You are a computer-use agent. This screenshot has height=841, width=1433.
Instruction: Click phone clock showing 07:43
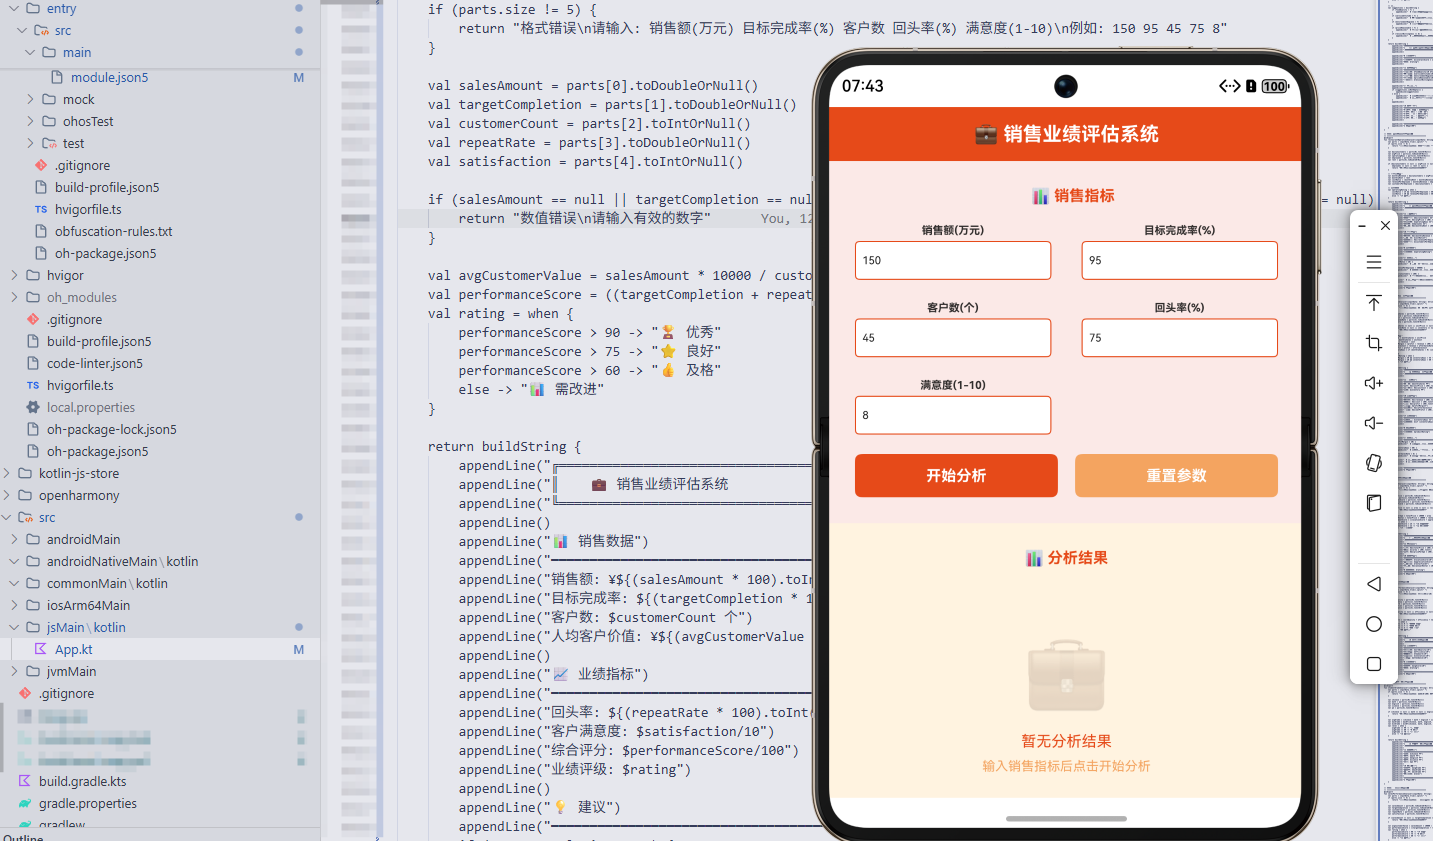(x=862, y=86)
